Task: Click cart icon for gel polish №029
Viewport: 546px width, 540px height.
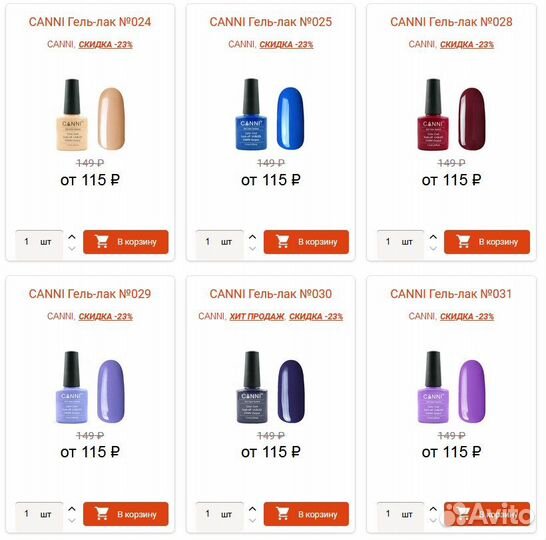Action: [x=102, y=514]
